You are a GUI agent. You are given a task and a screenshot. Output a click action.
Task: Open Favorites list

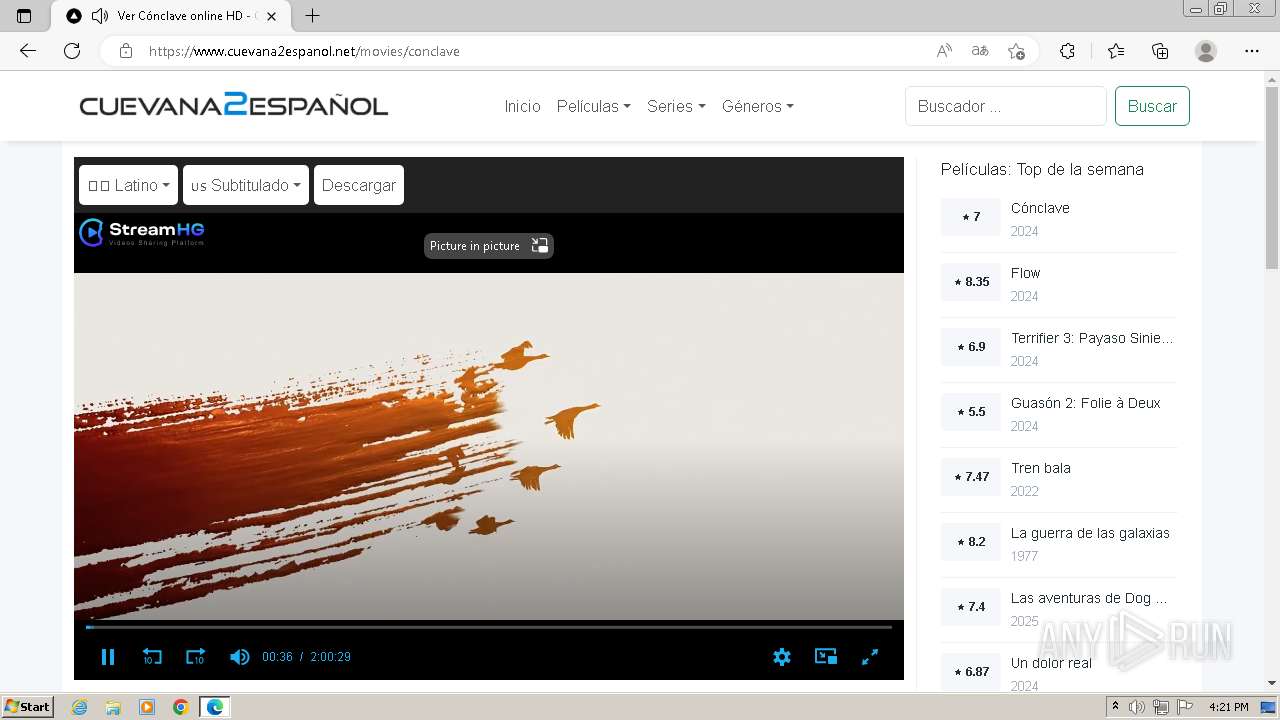[1116, 51]
